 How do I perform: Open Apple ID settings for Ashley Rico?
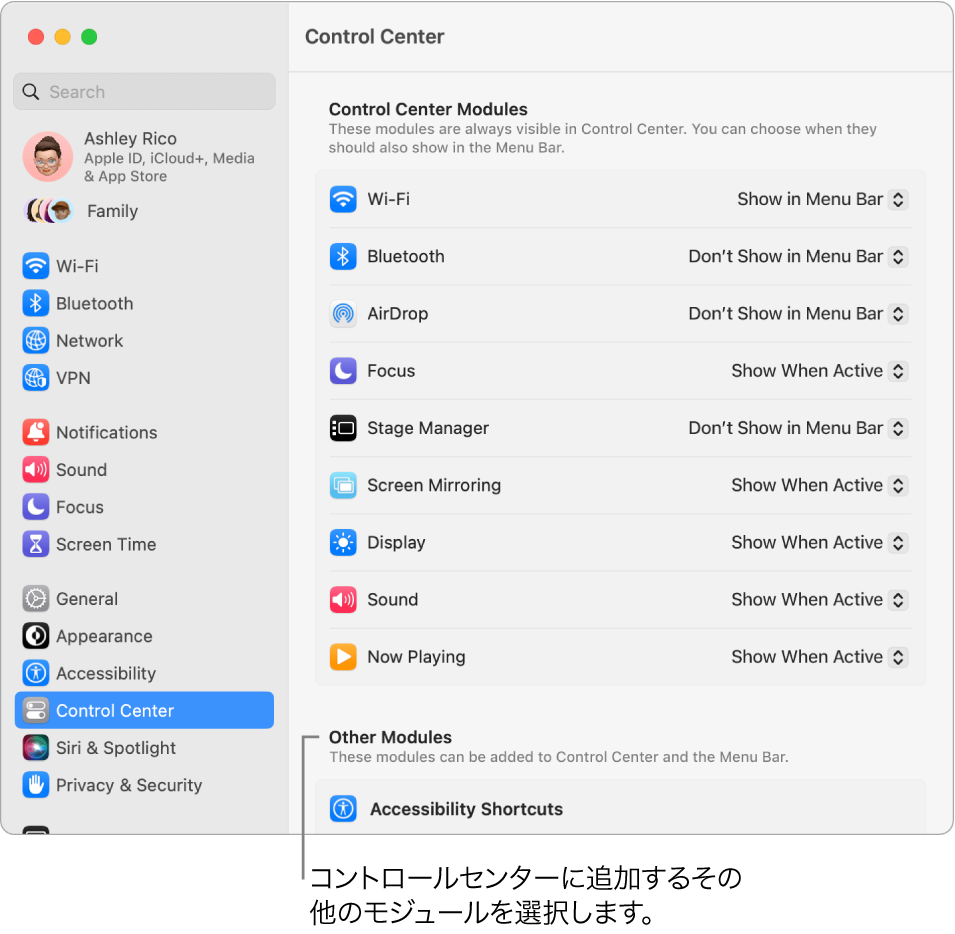(130, 157)
